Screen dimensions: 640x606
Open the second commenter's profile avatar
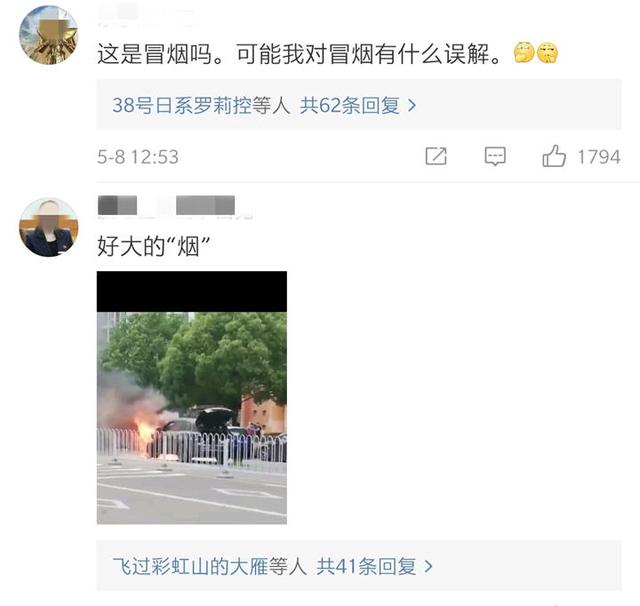(49, 227)
